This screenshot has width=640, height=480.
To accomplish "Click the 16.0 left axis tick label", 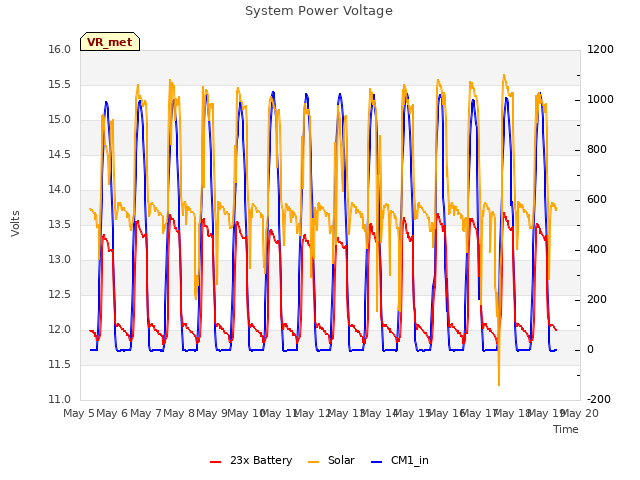I will (x=60, y=49).
